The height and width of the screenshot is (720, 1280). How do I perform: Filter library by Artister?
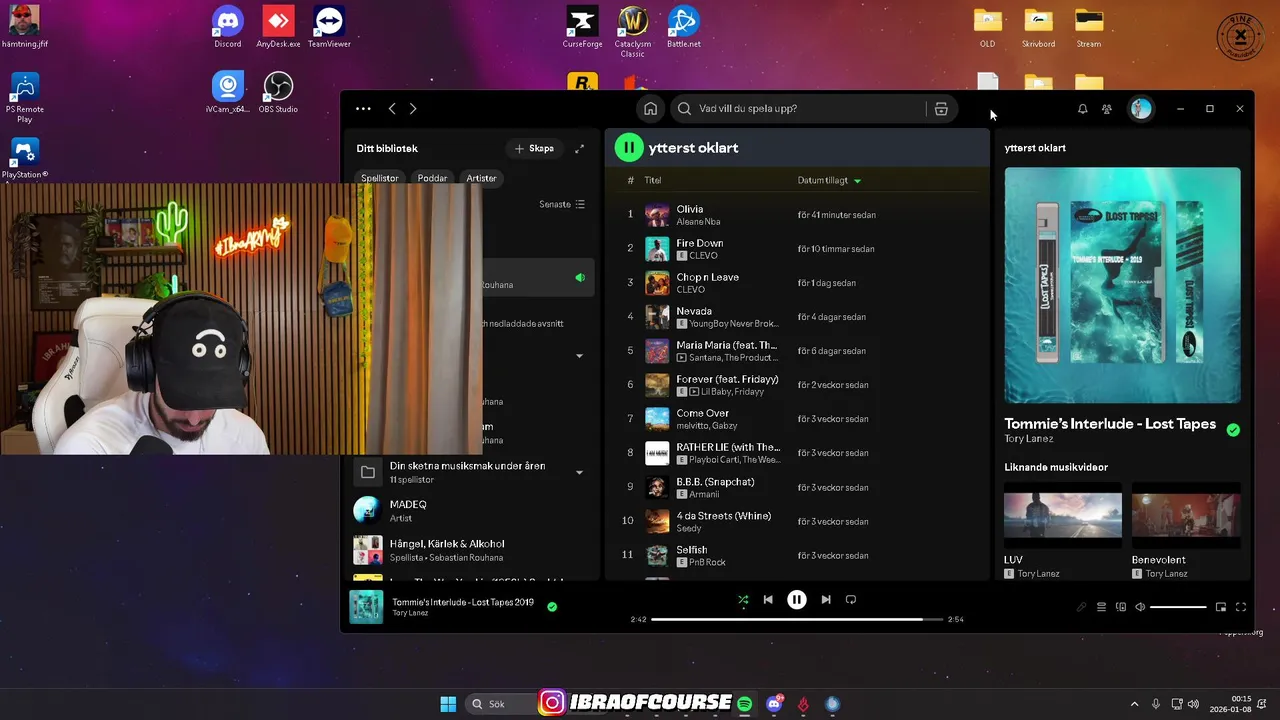tap(481, 178)
